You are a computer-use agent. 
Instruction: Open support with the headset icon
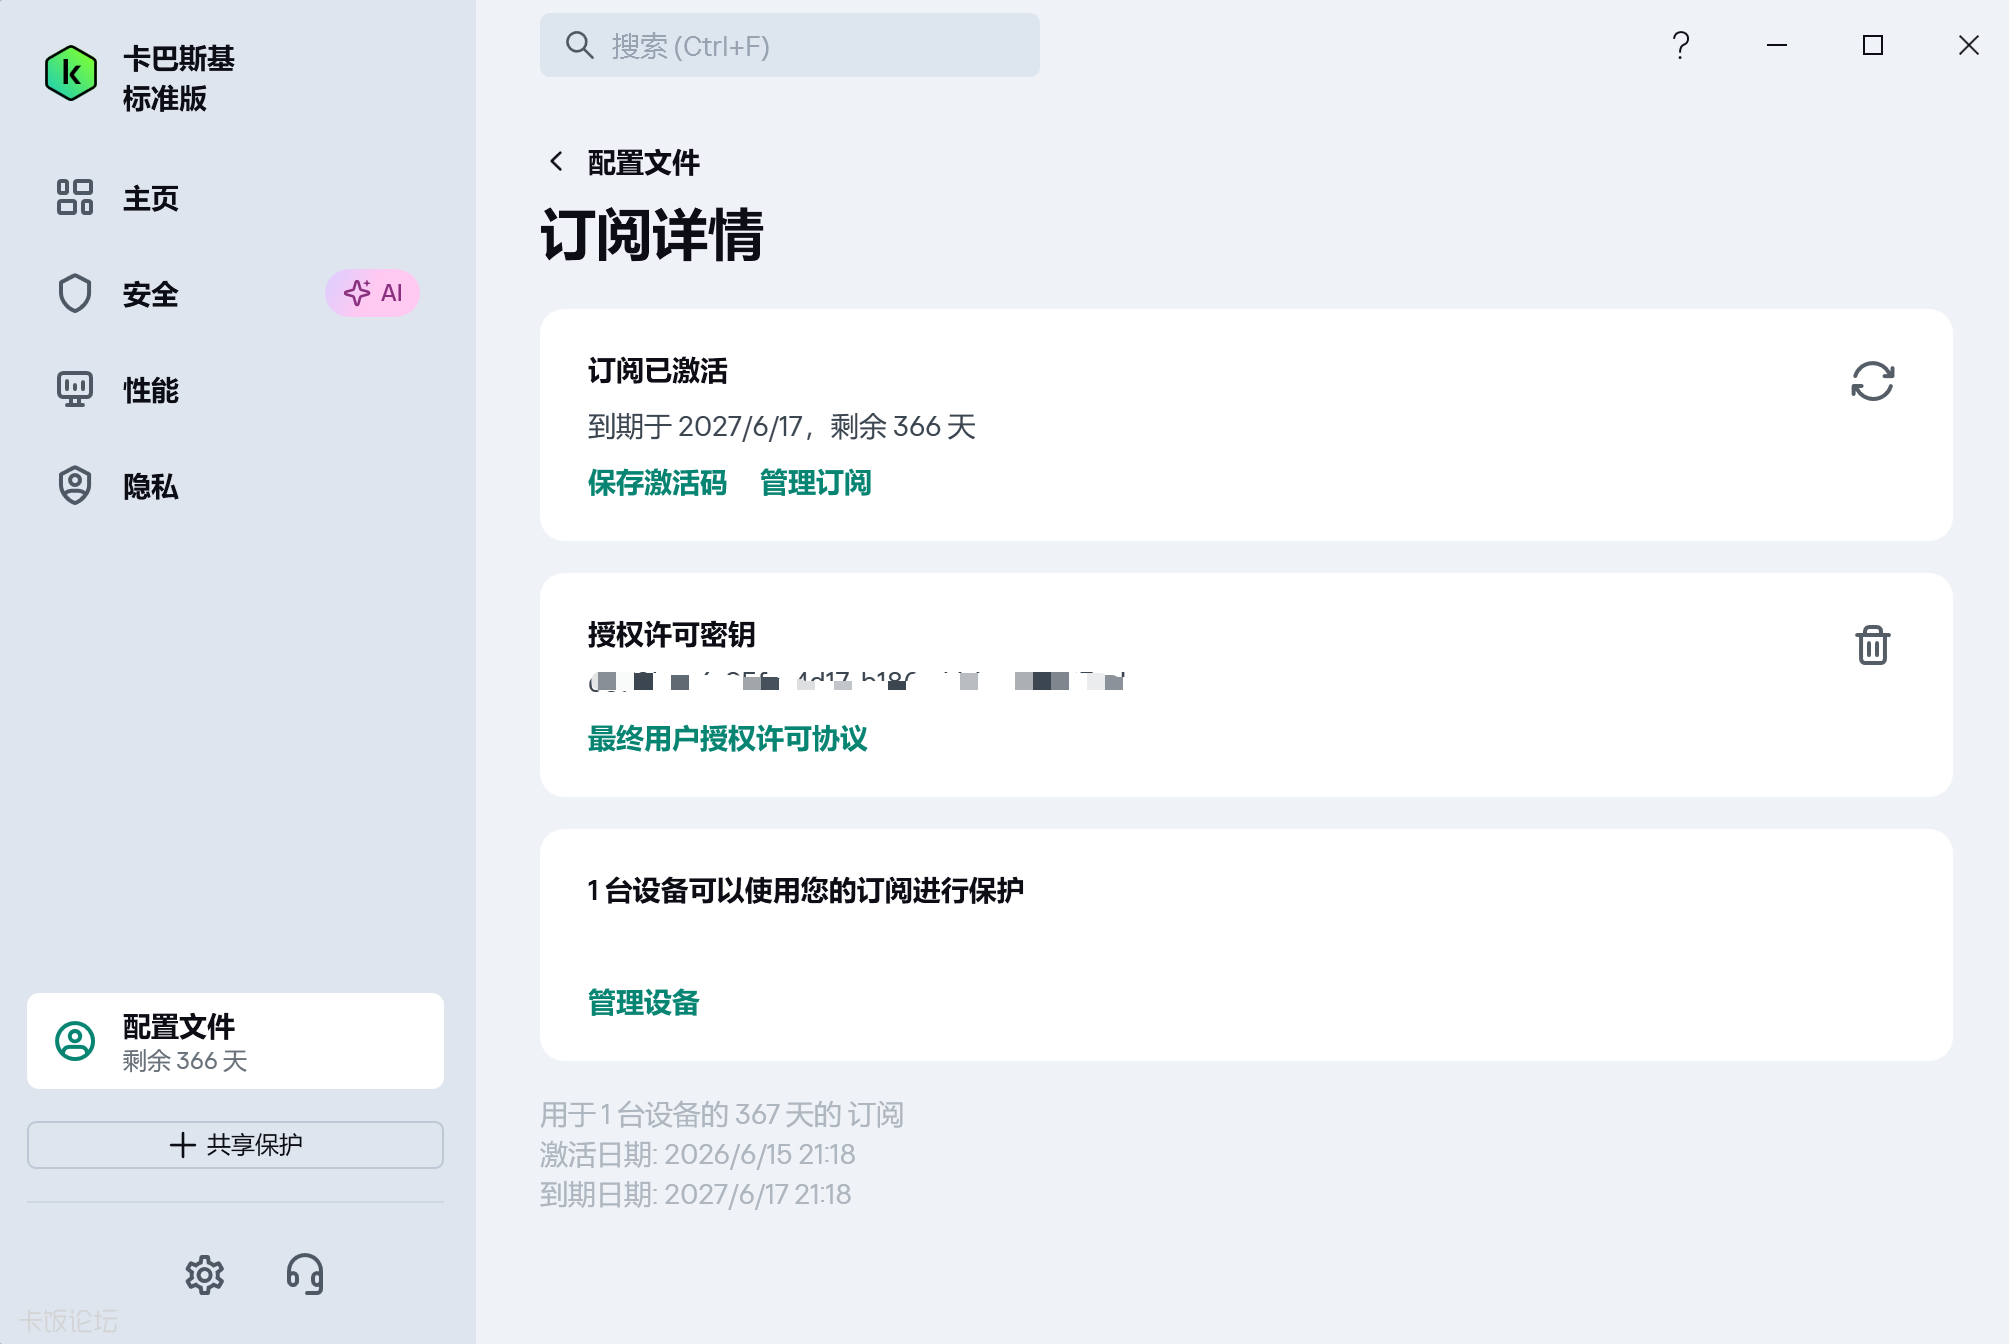tap(305, 1275)
